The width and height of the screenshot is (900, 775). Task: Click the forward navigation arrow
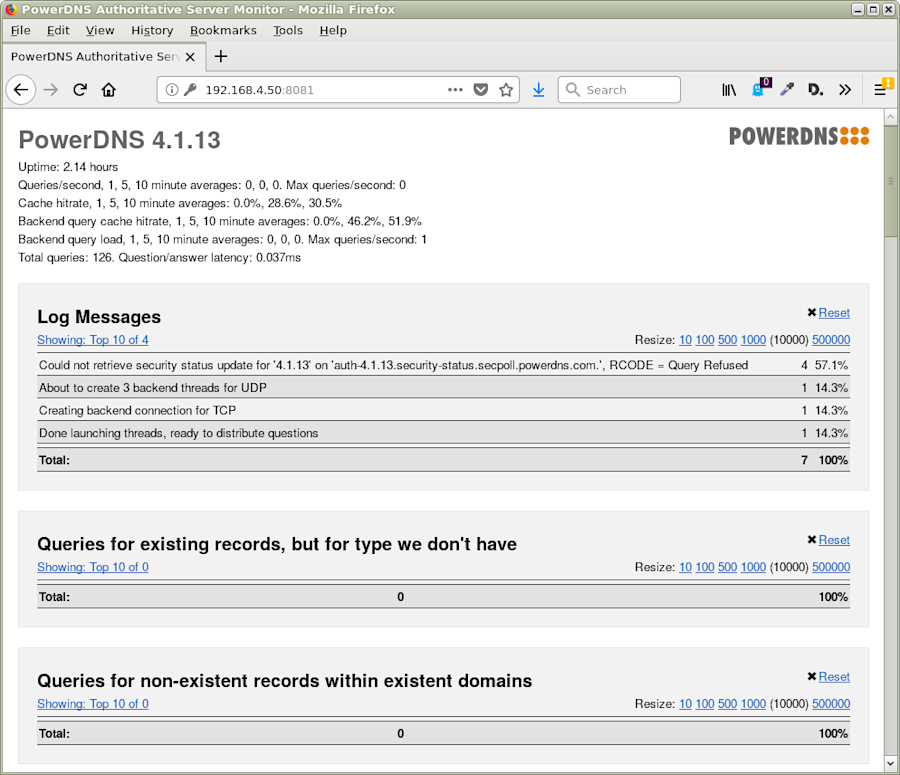51,90
